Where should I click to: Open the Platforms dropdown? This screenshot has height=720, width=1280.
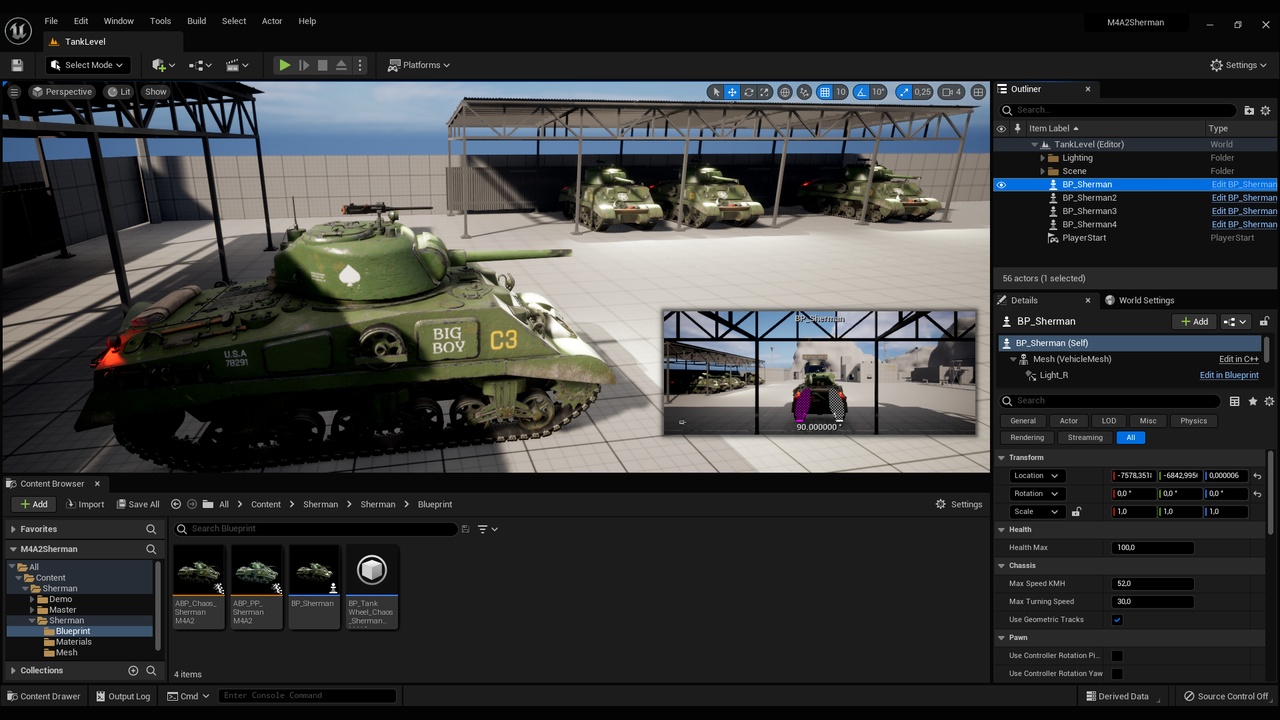(419, 65)
